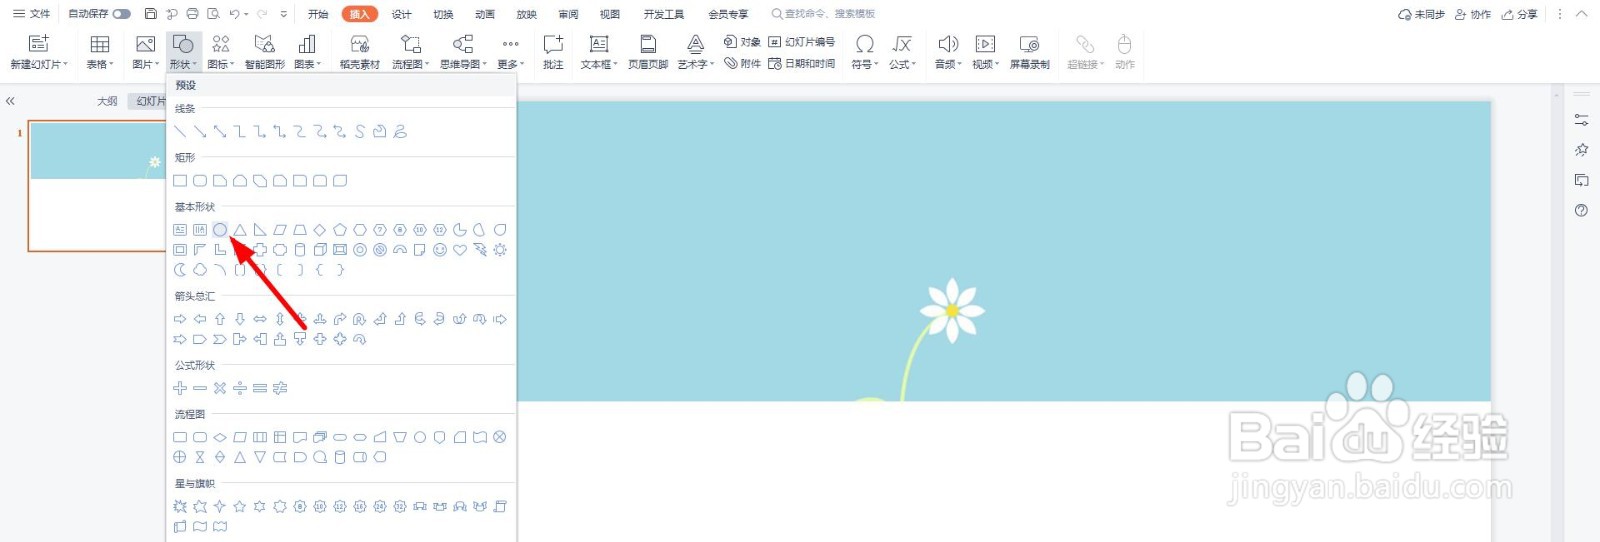Choose the smiley face shape
Image resolution: width=1600 pixels, height=542 pixels.
440,250
